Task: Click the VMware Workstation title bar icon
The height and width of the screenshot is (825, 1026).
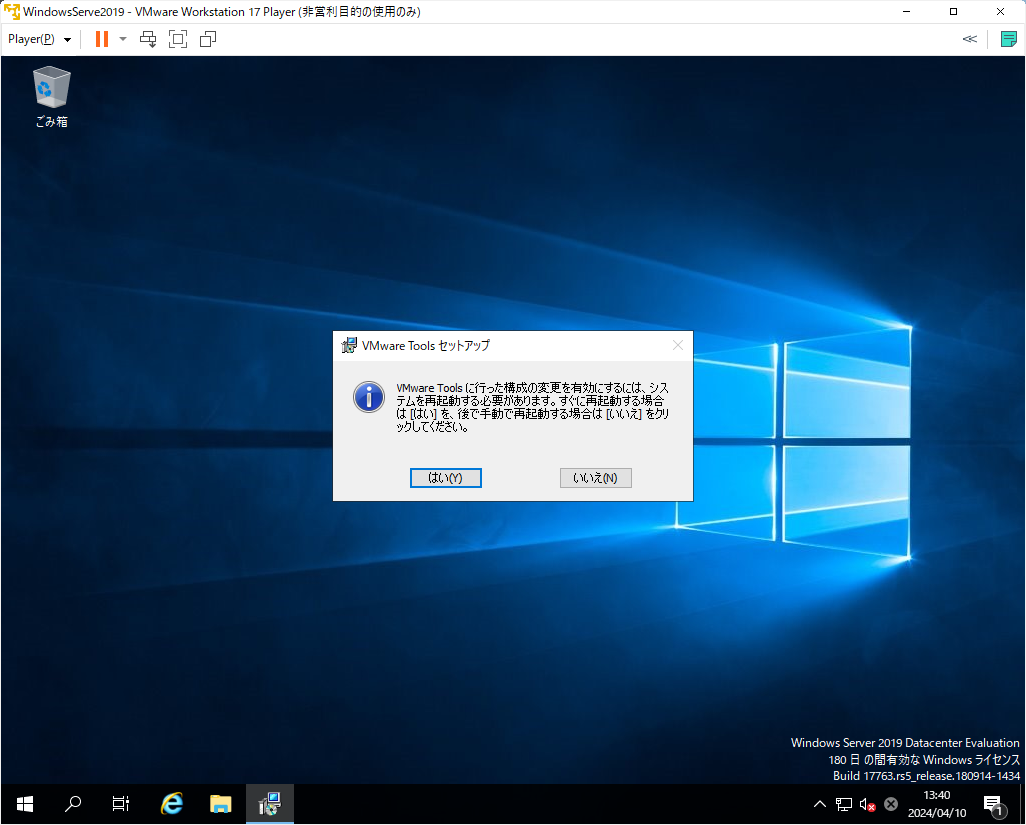Action: coord(12,12)
